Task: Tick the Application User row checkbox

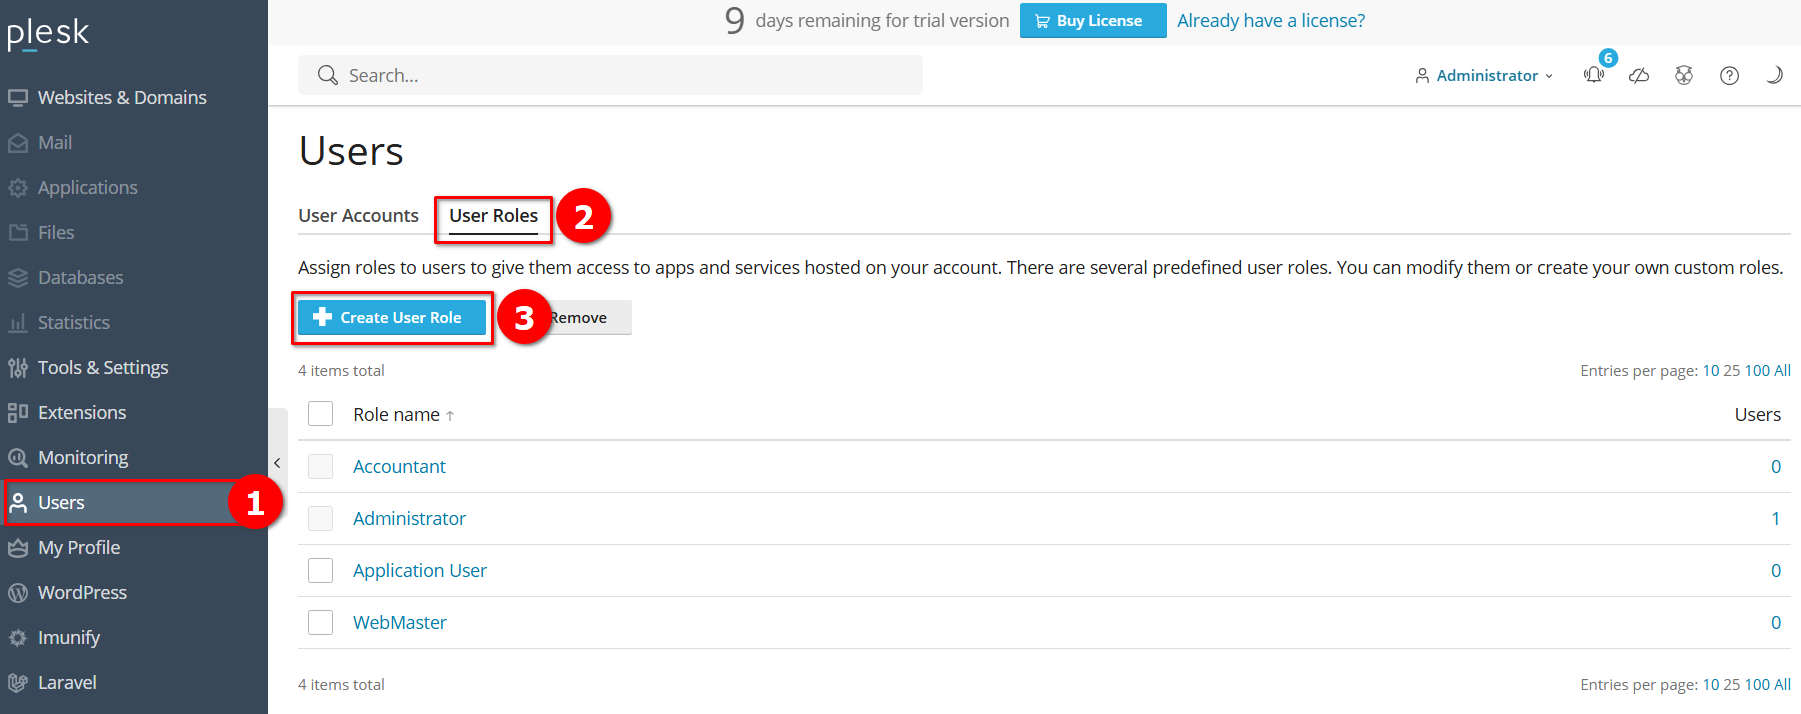Action: click(320, 570)
